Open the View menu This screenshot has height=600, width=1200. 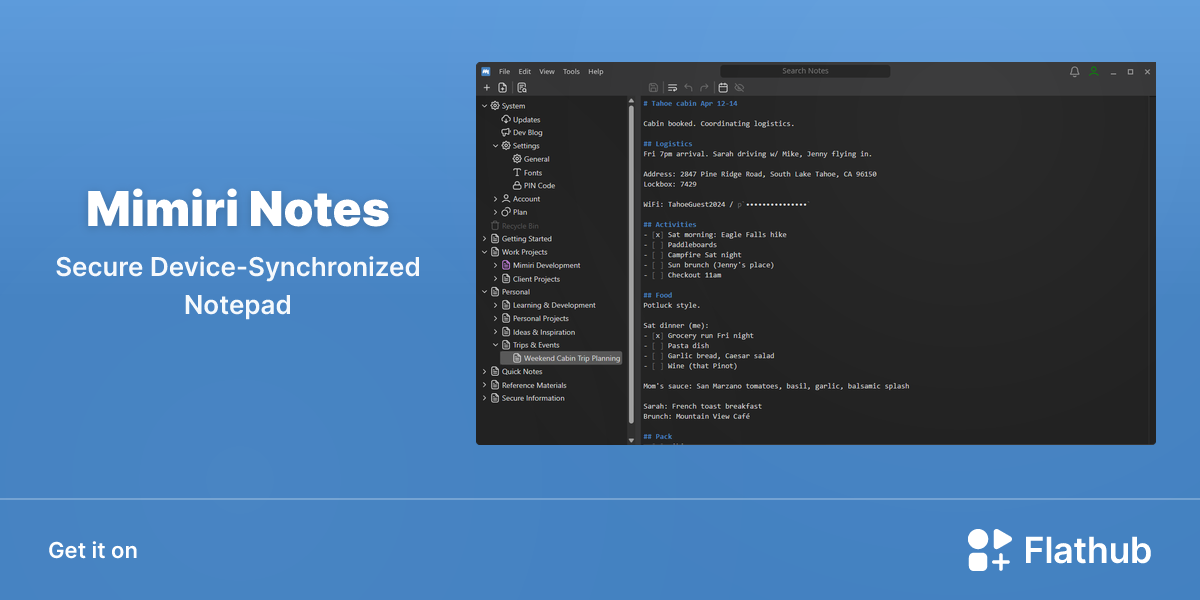(x=547, y=72)
